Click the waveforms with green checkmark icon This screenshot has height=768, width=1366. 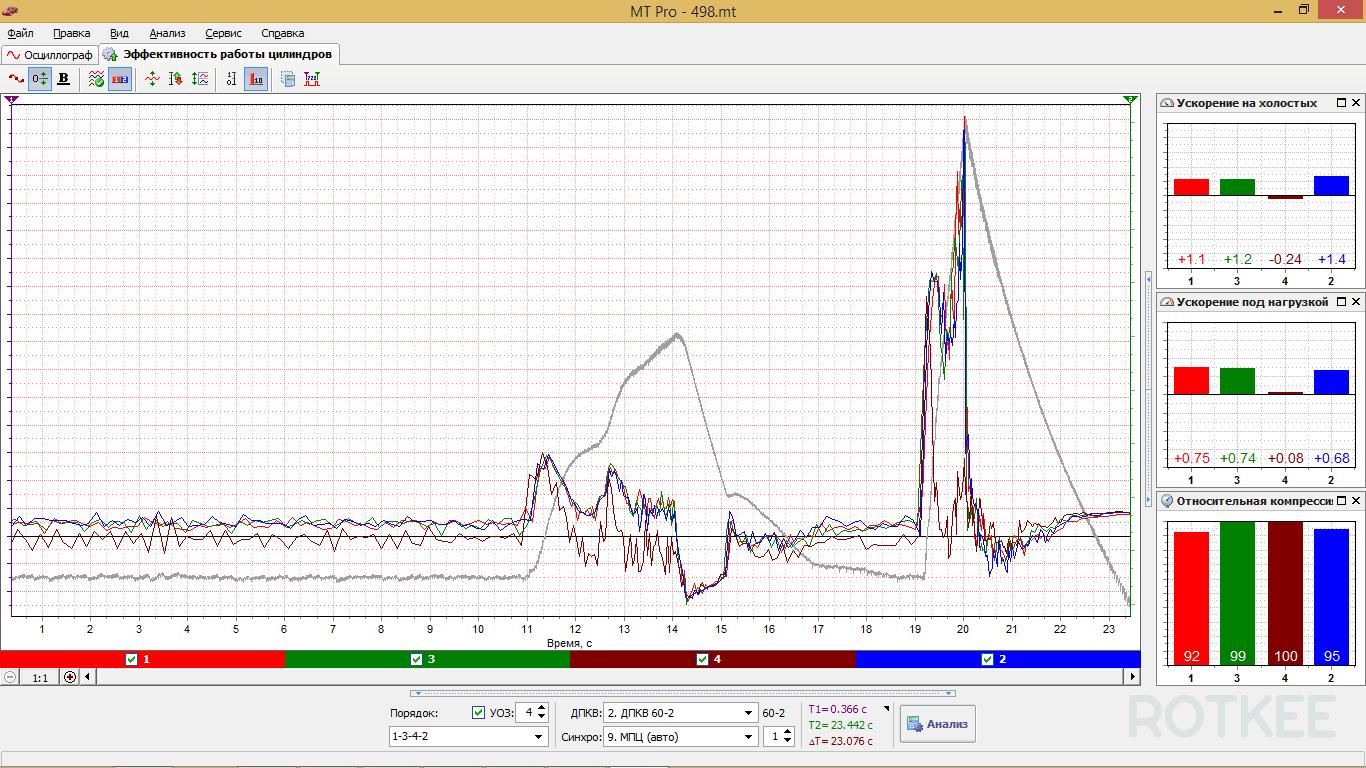(x=96, y=79)
